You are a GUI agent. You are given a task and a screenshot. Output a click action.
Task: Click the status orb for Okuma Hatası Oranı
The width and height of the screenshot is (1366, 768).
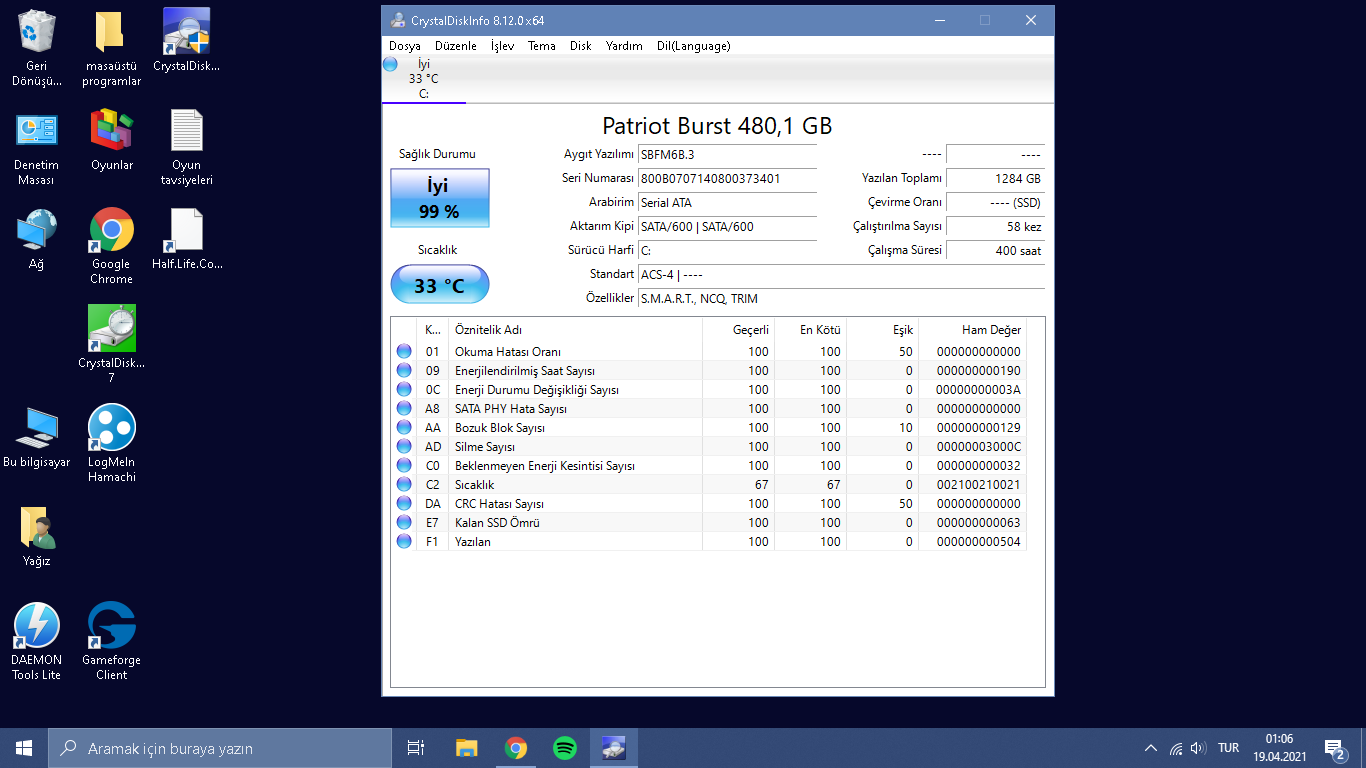click(404, 352)
